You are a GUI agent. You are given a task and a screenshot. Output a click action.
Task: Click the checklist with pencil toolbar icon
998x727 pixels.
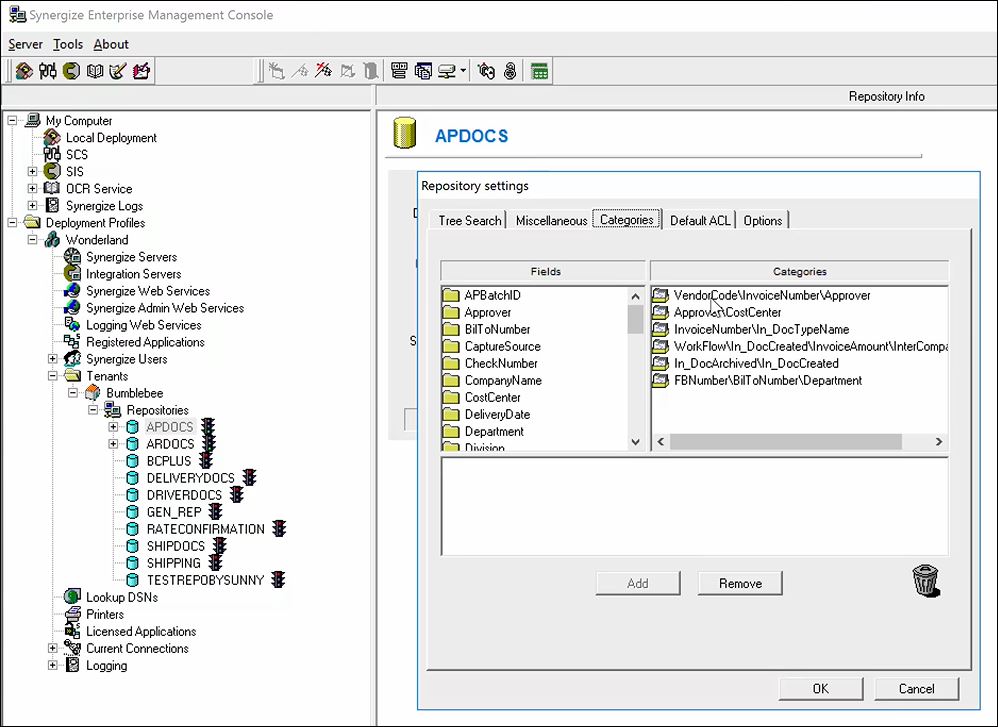pyautogui.click(x=118, y=71)
